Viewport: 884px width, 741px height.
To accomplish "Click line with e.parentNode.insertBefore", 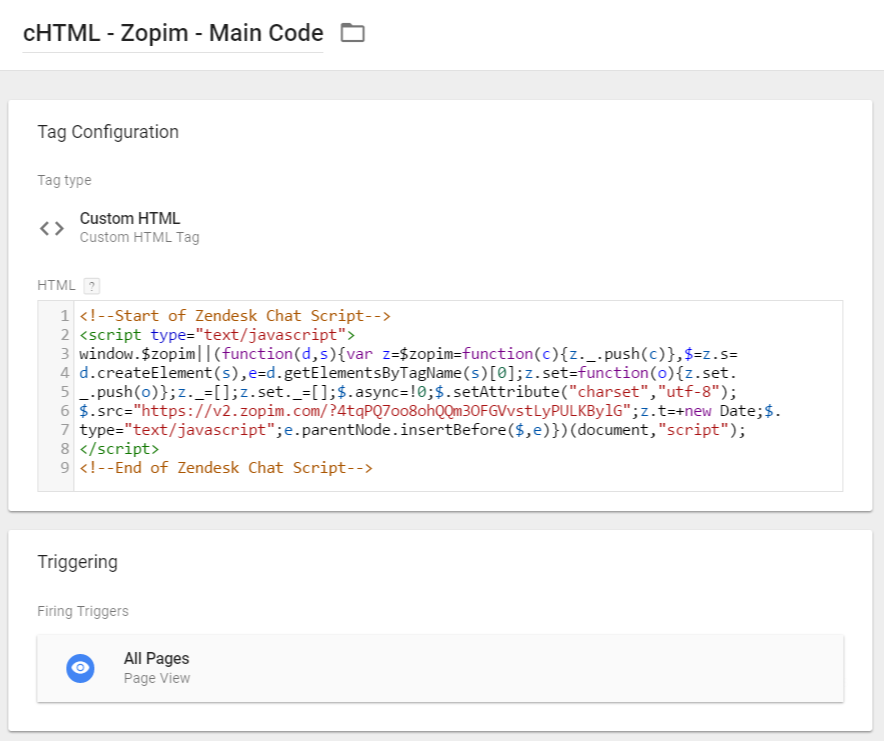I will point(413,430).
